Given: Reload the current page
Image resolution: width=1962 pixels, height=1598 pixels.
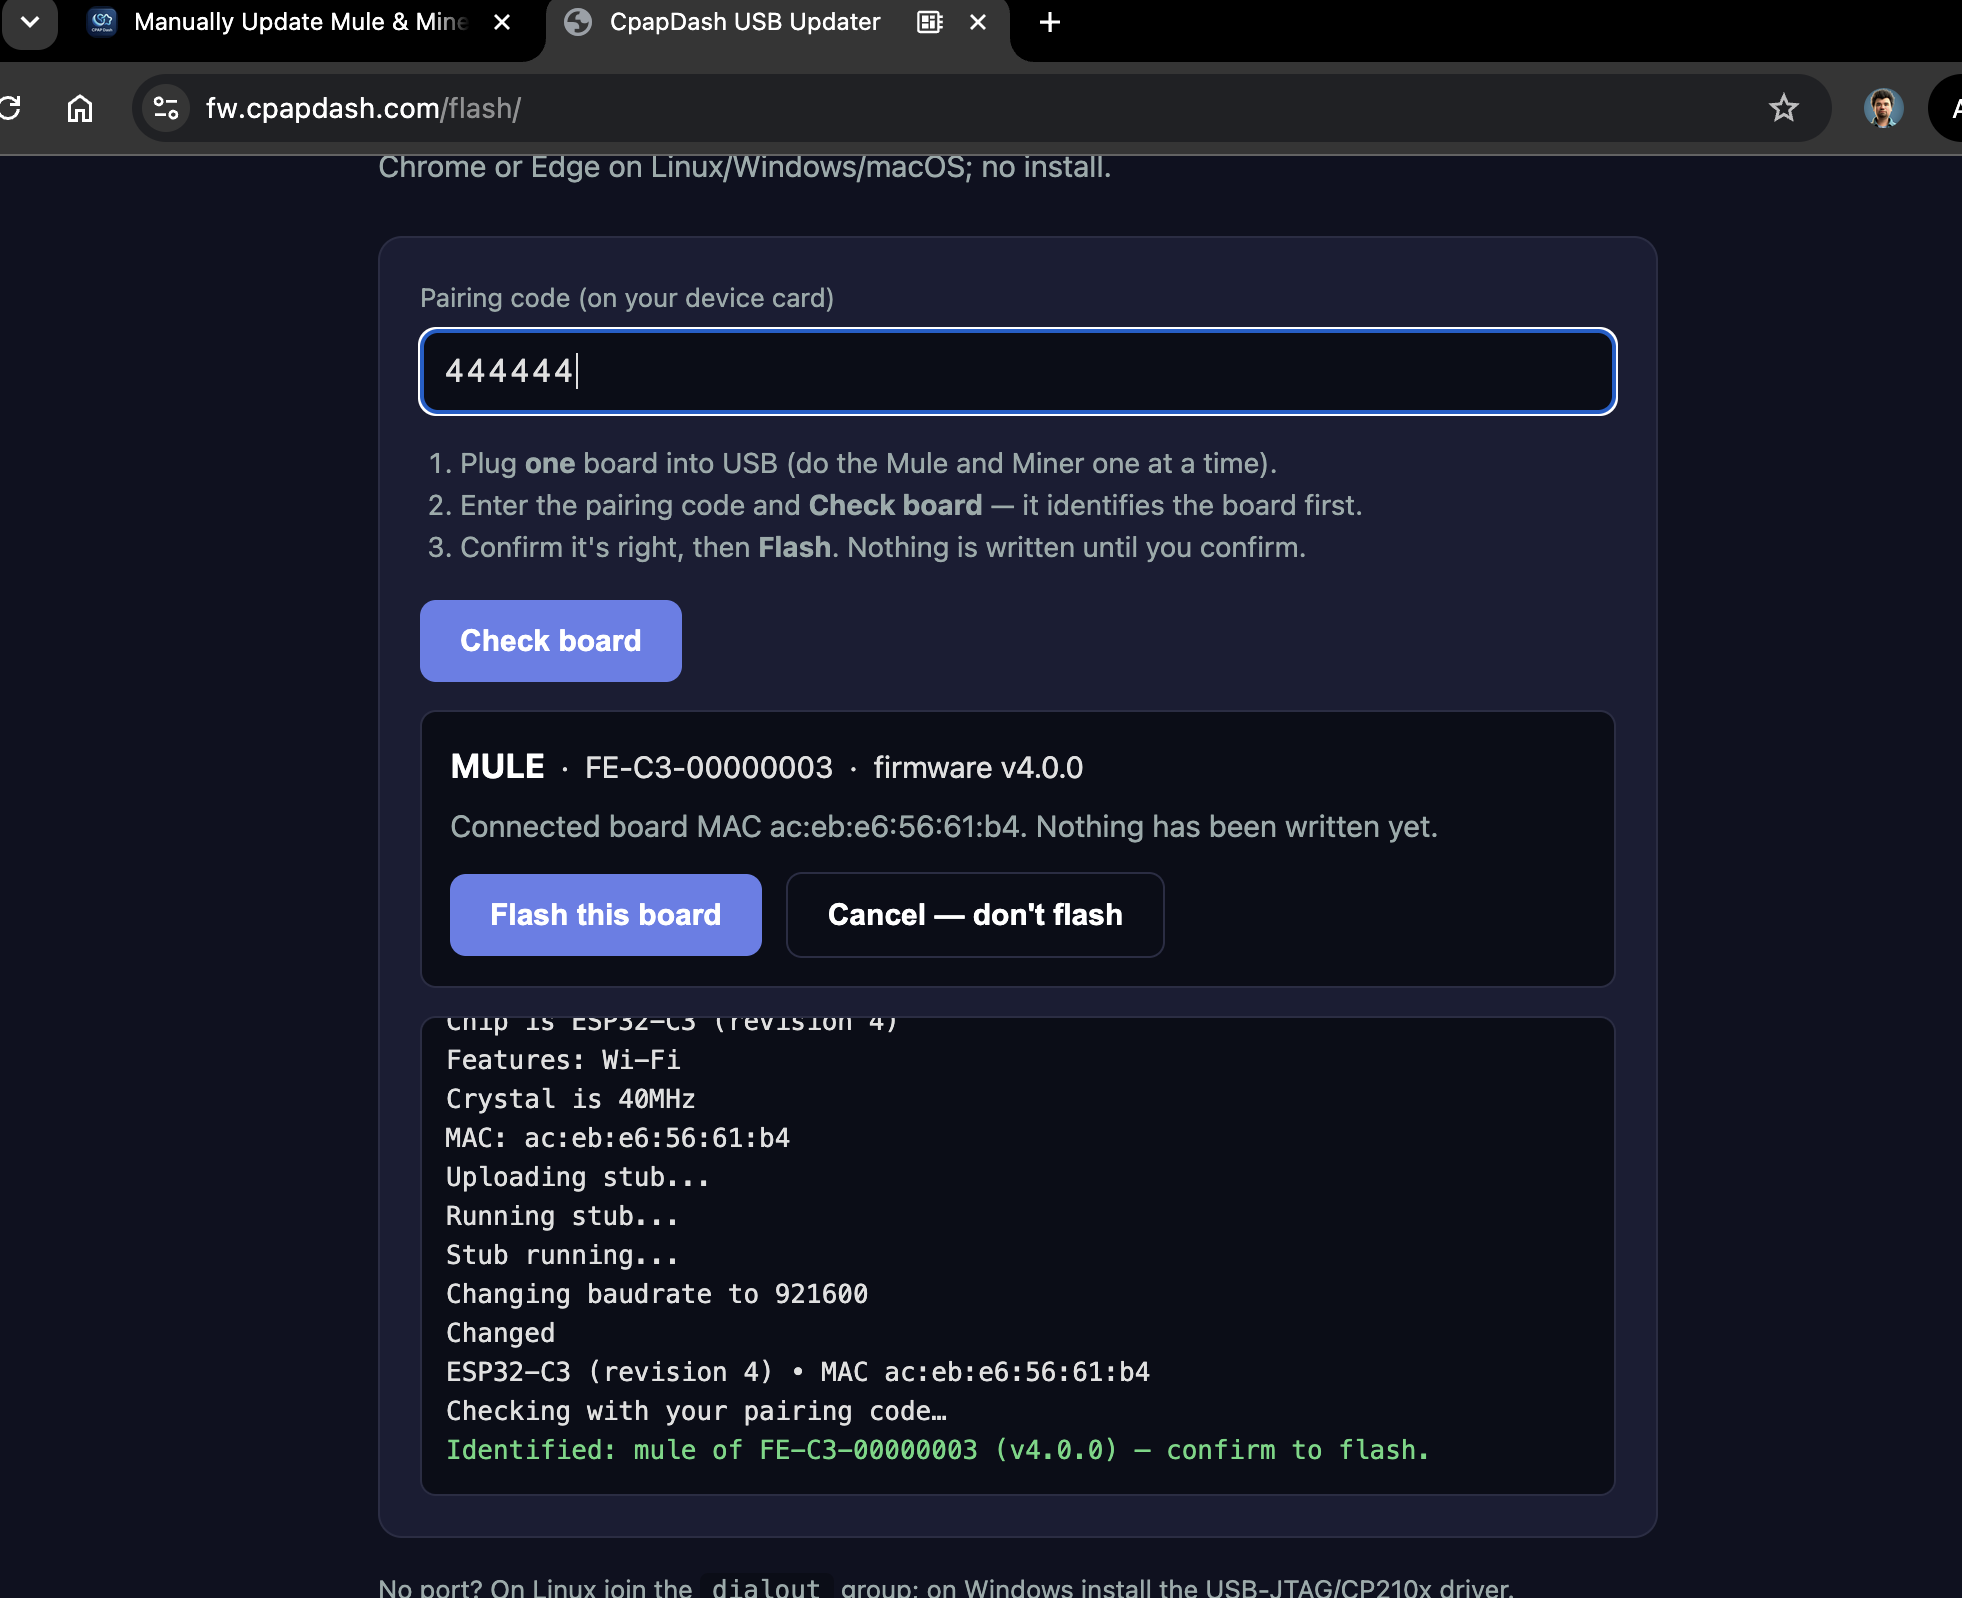Looking at the screenshot, I should (10, 108).
